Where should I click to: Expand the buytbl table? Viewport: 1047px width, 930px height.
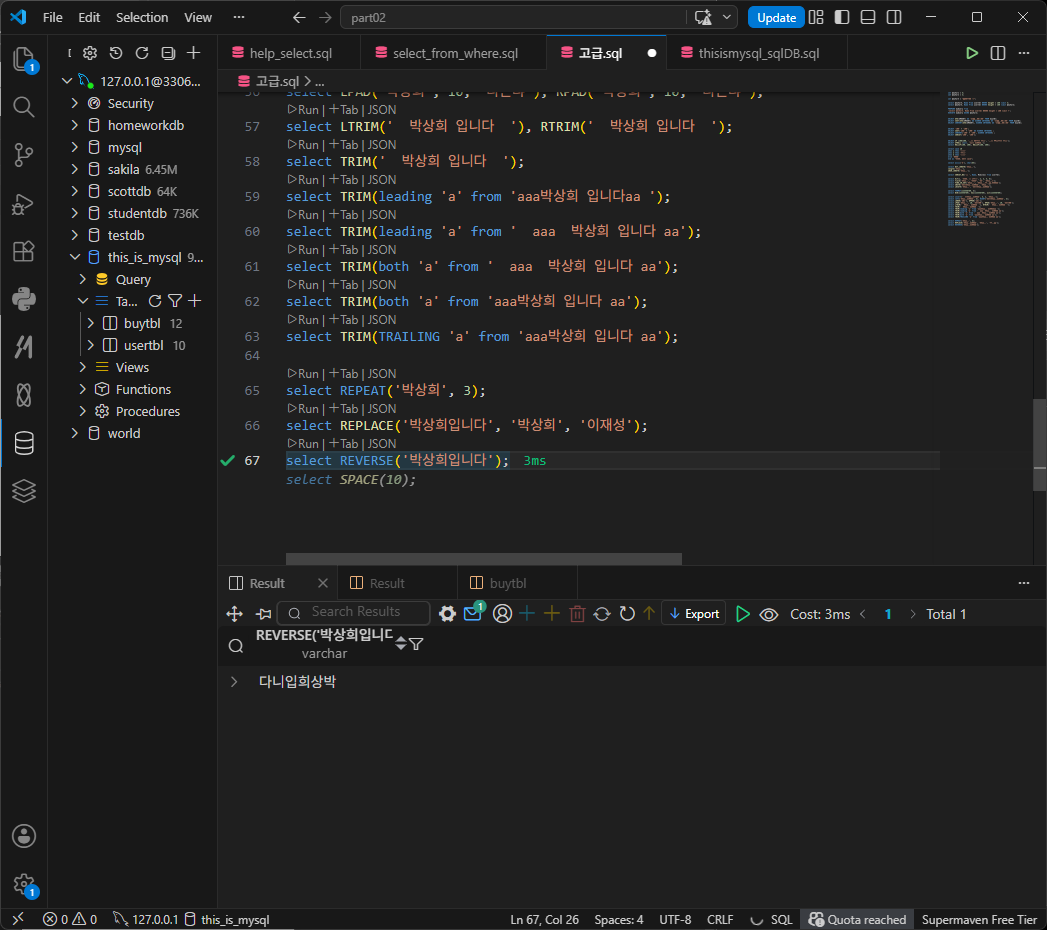pos(91,323)
